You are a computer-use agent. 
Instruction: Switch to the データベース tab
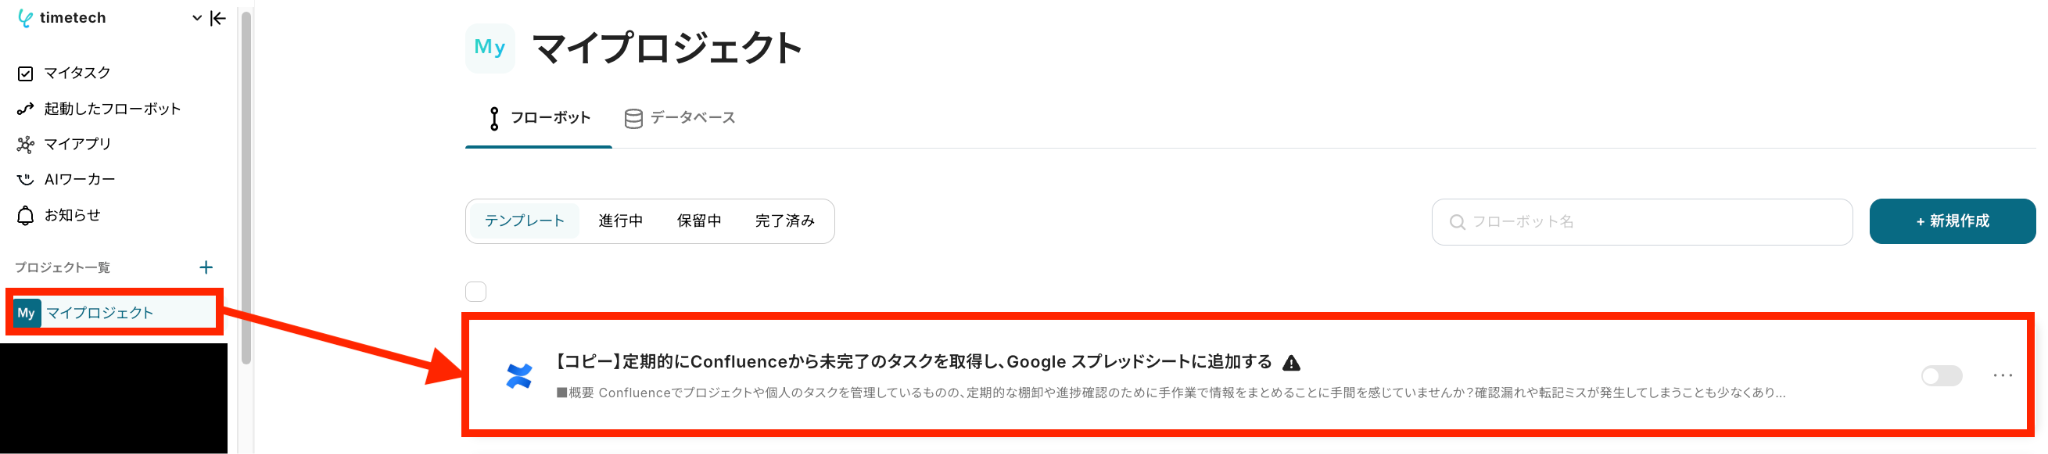coord(680,118)
